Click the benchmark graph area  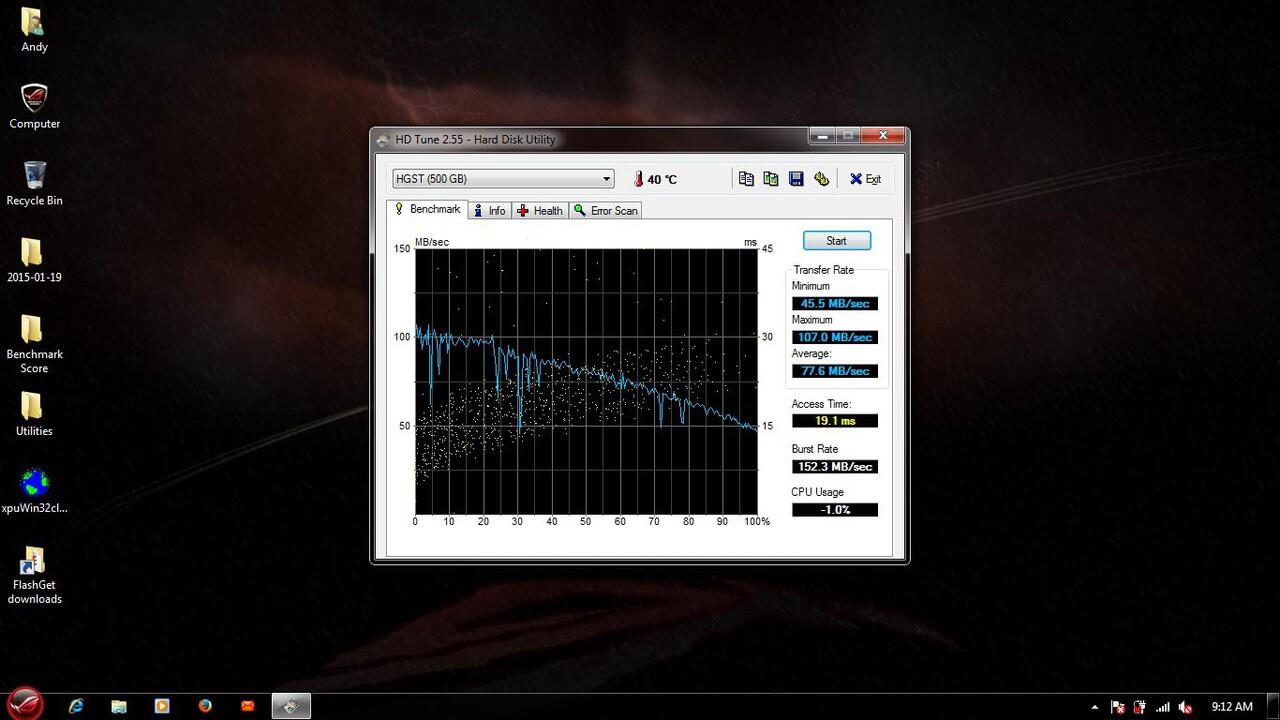(x=586, y=381)
